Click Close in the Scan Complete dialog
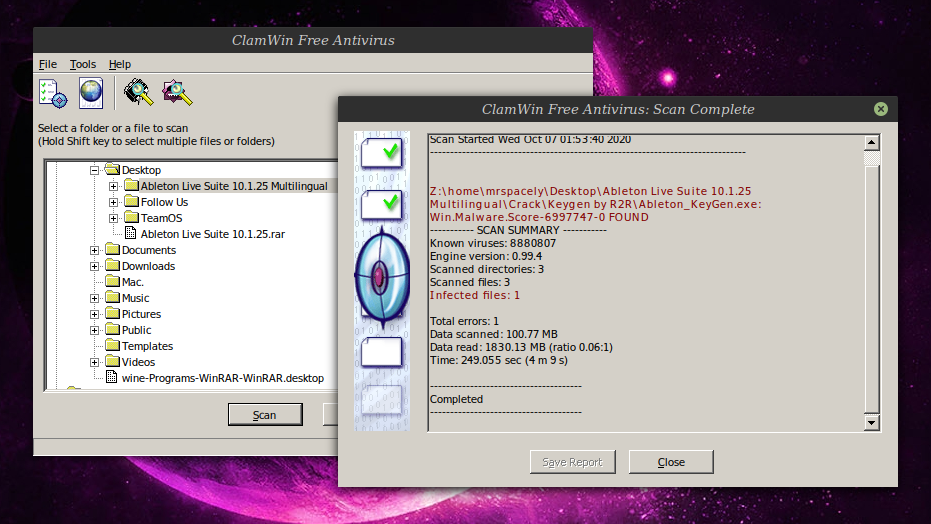 [671, 462]
